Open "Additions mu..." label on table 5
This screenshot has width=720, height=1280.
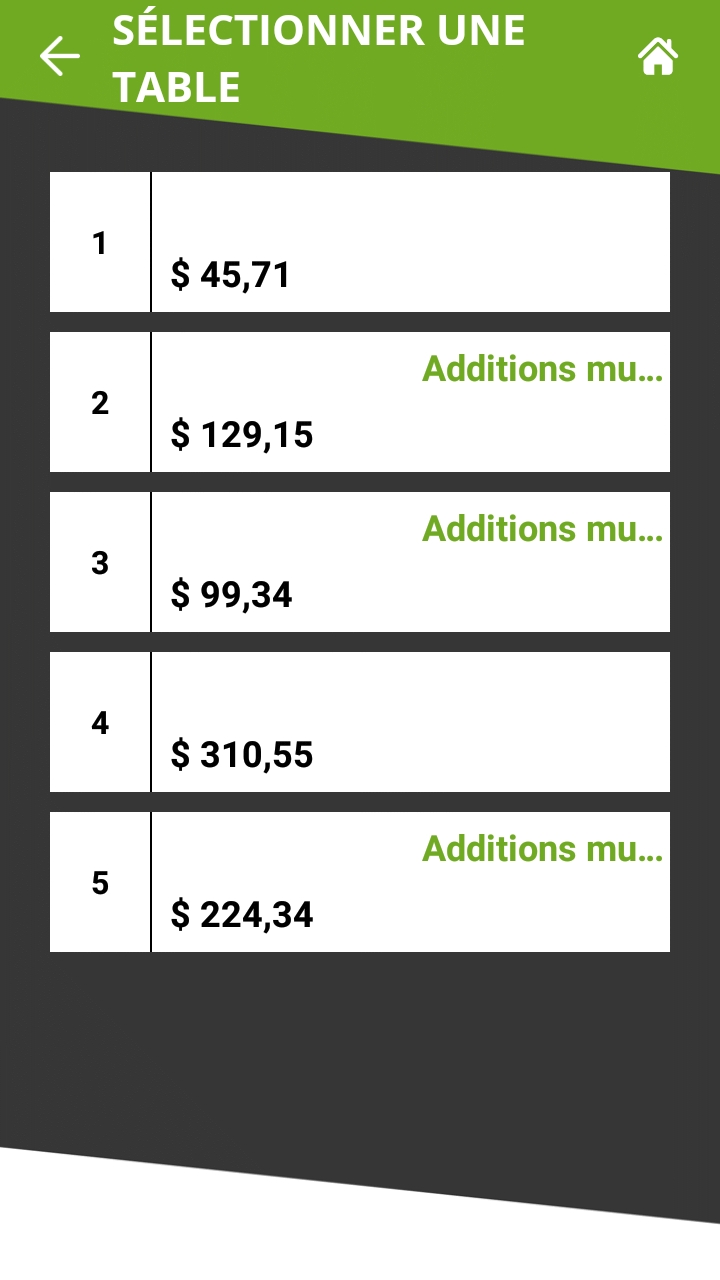pyautogui.click(x=542, y=848)
